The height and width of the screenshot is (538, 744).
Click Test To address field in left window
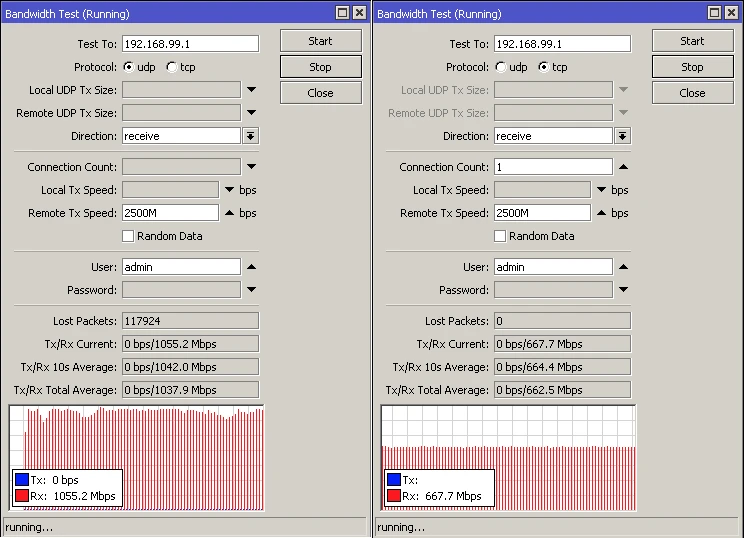(190, 44)
